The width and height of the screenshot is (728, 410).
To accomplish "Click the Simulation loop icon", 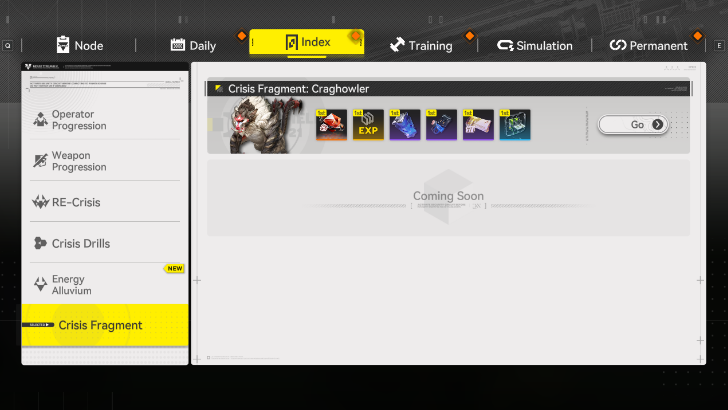I will (505, 46).
